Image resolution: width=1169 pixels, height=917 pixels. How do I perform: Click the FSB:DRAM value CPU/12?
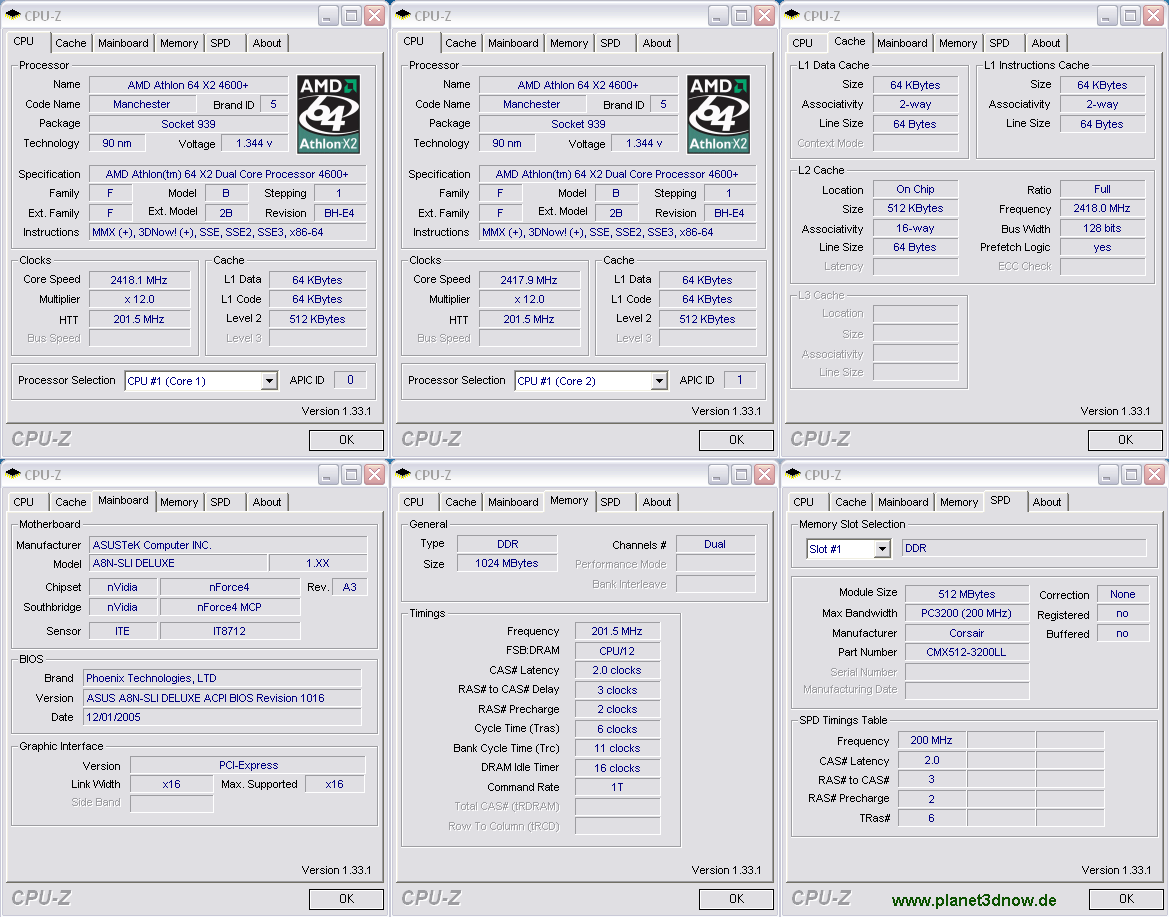[617, 651]
